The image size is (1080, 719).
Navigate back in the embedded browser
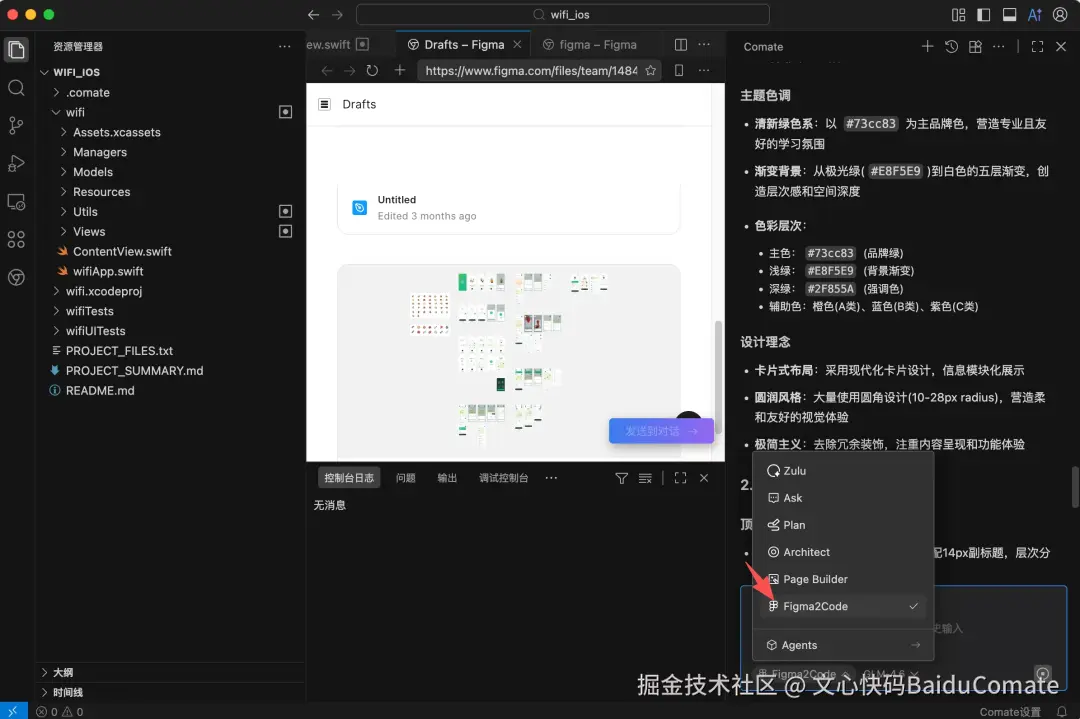327,70
